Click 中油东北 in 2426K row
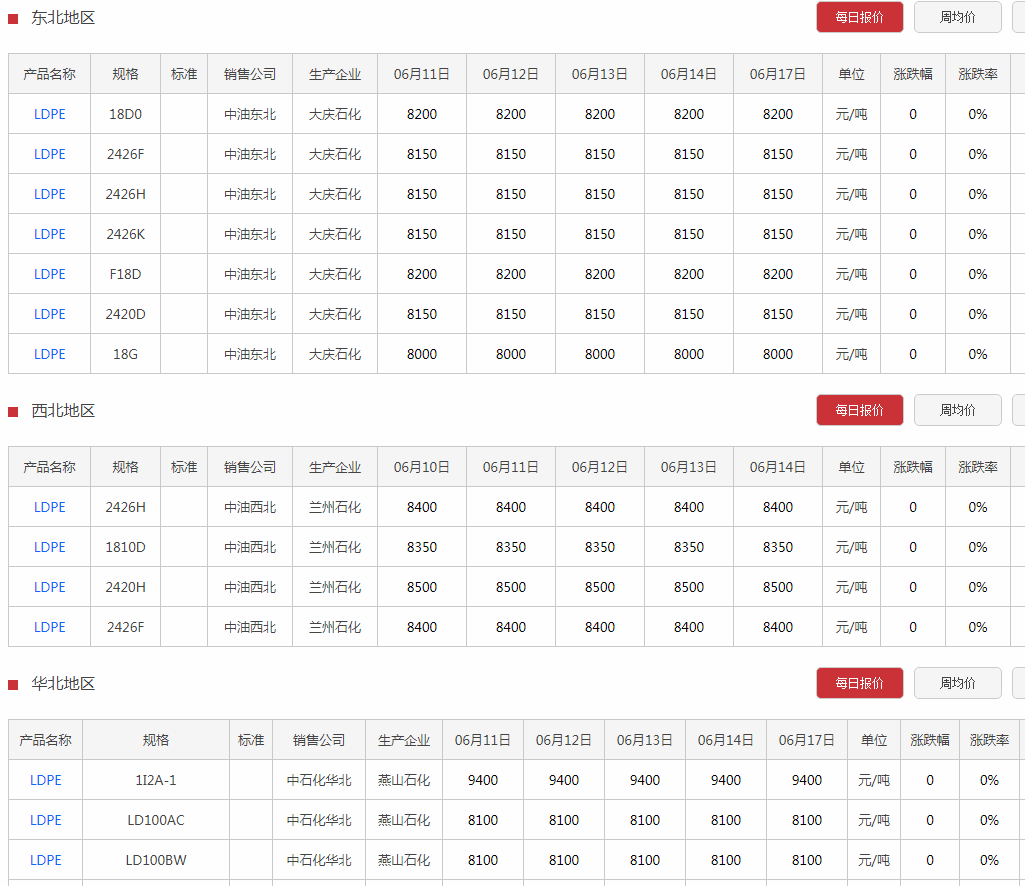This screenshot has height=886, width=1025. 250,234
